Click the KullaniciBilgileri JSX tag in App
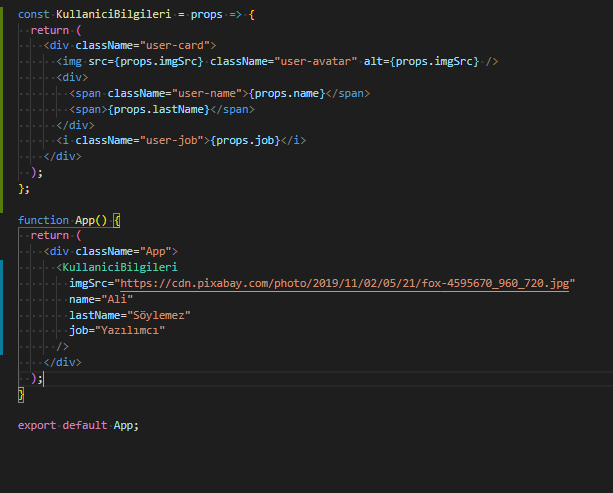613x493 pixels. click(120, 267)
